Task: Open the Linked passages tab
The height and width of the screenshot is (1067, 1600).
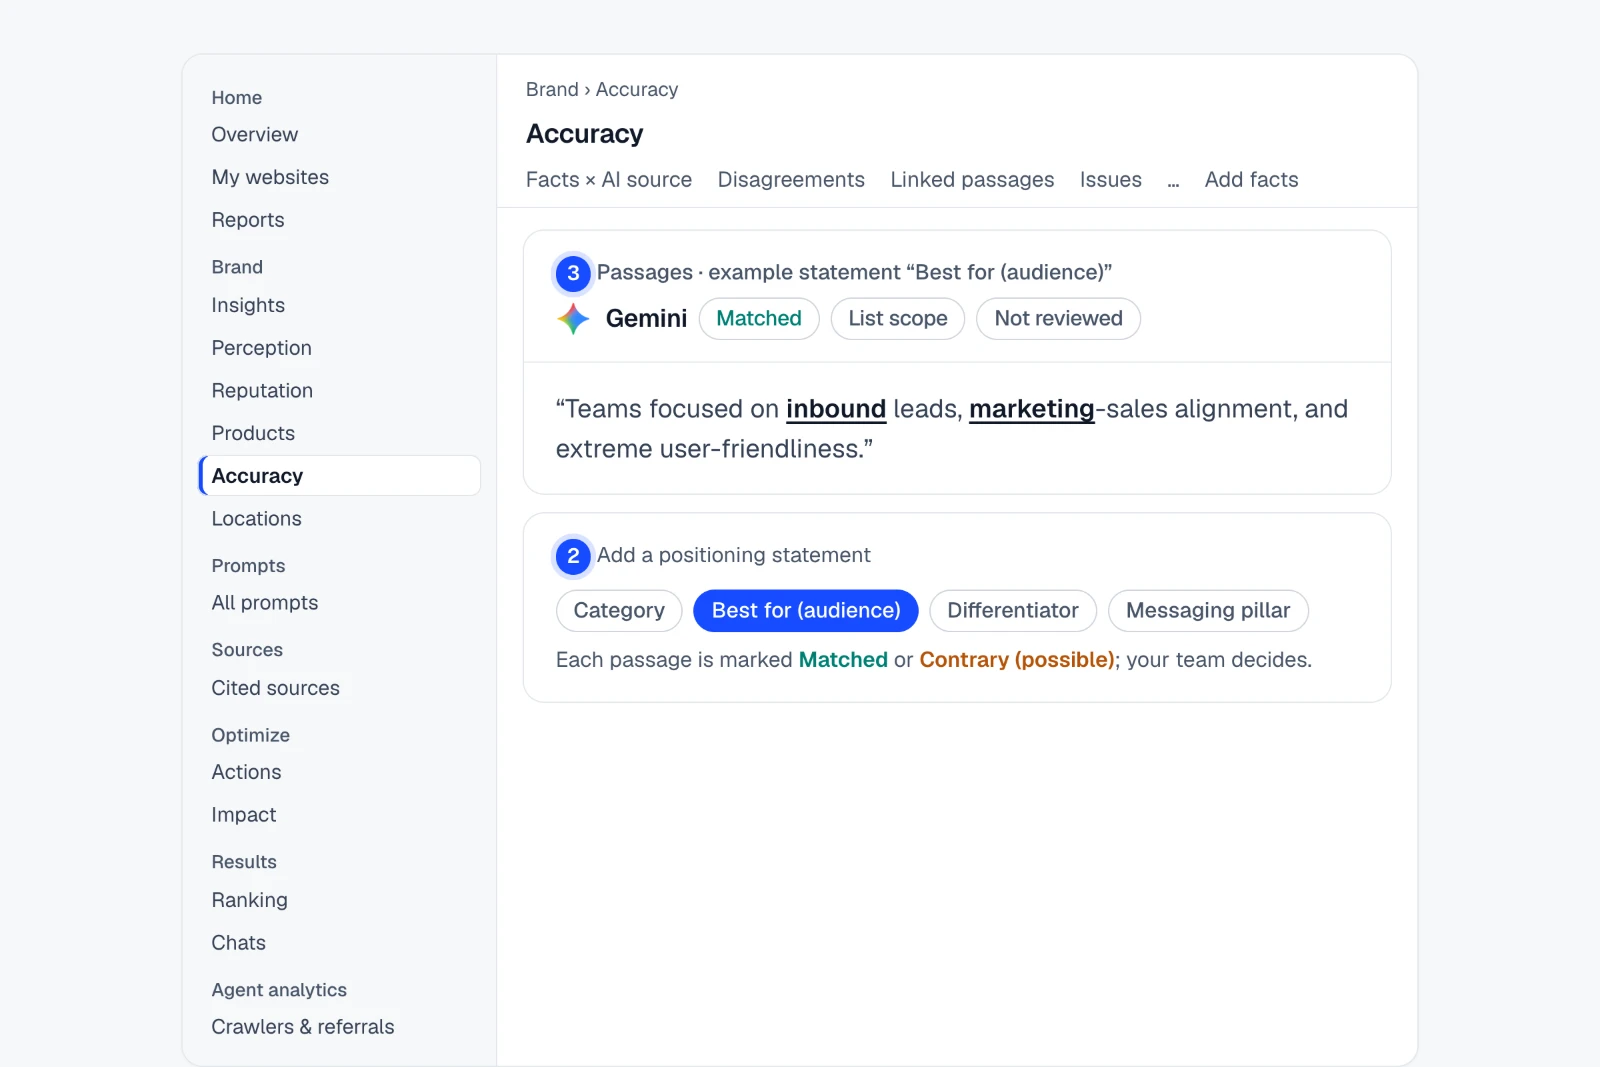Action: click(972, 180)
